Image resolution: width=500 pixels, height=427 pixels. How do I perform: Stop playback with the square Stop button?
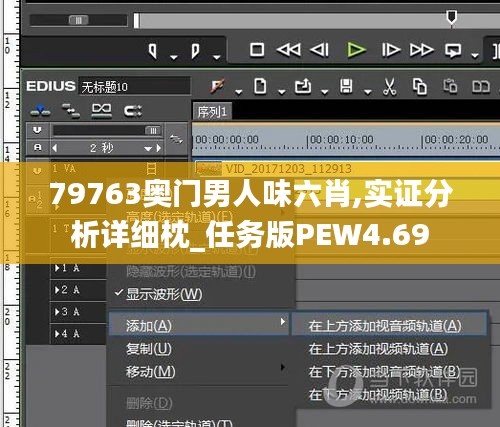click(x=257, y=50)
